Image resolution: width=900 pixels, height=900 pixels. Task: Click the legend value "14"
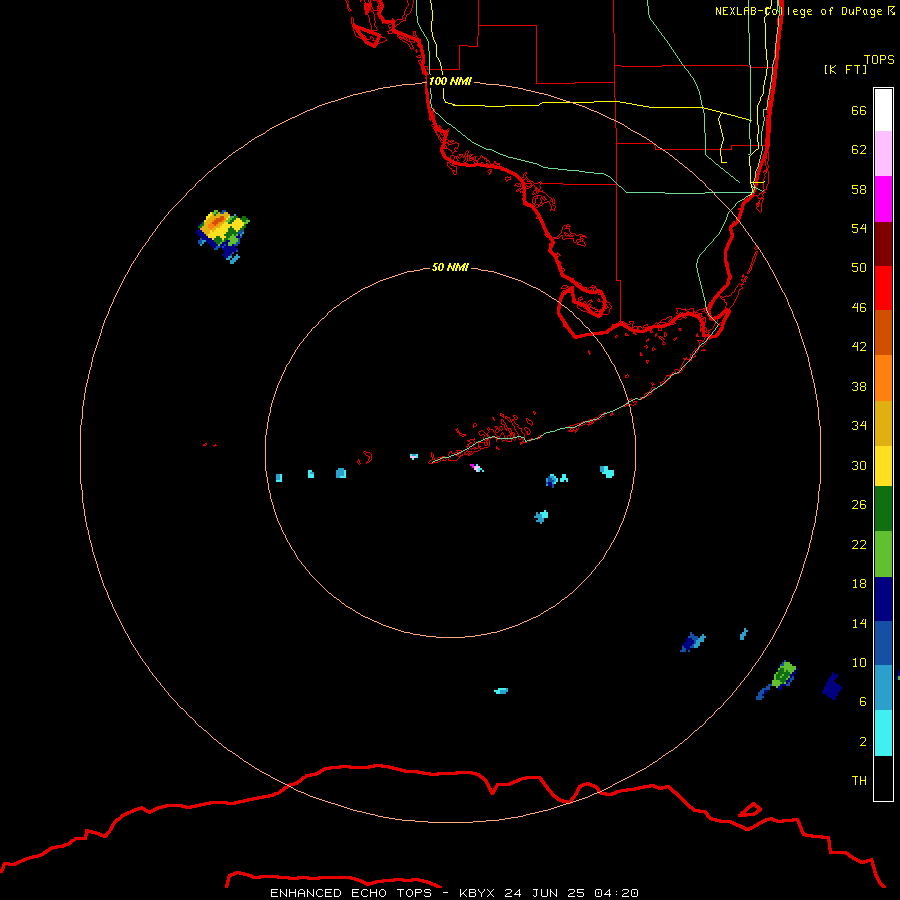[859, 623]
